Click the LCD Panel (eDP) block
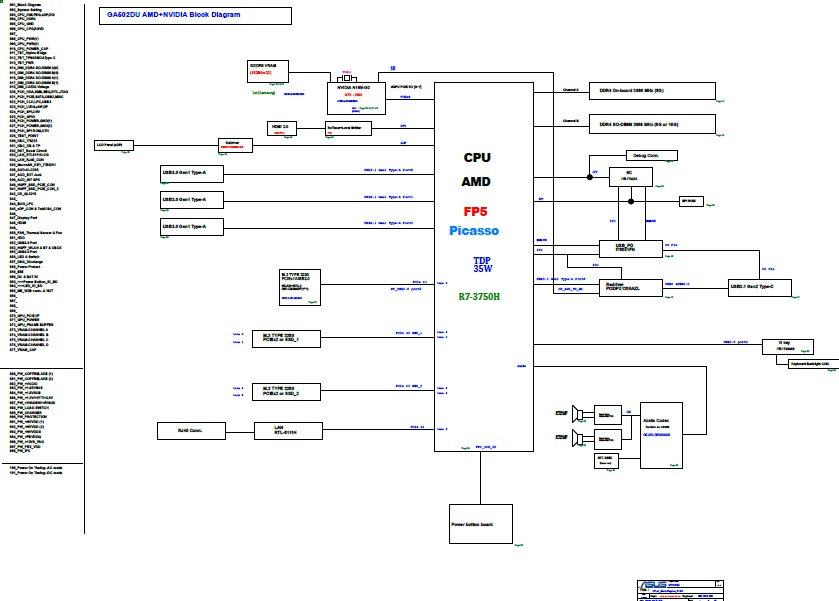 click(113, 146)
